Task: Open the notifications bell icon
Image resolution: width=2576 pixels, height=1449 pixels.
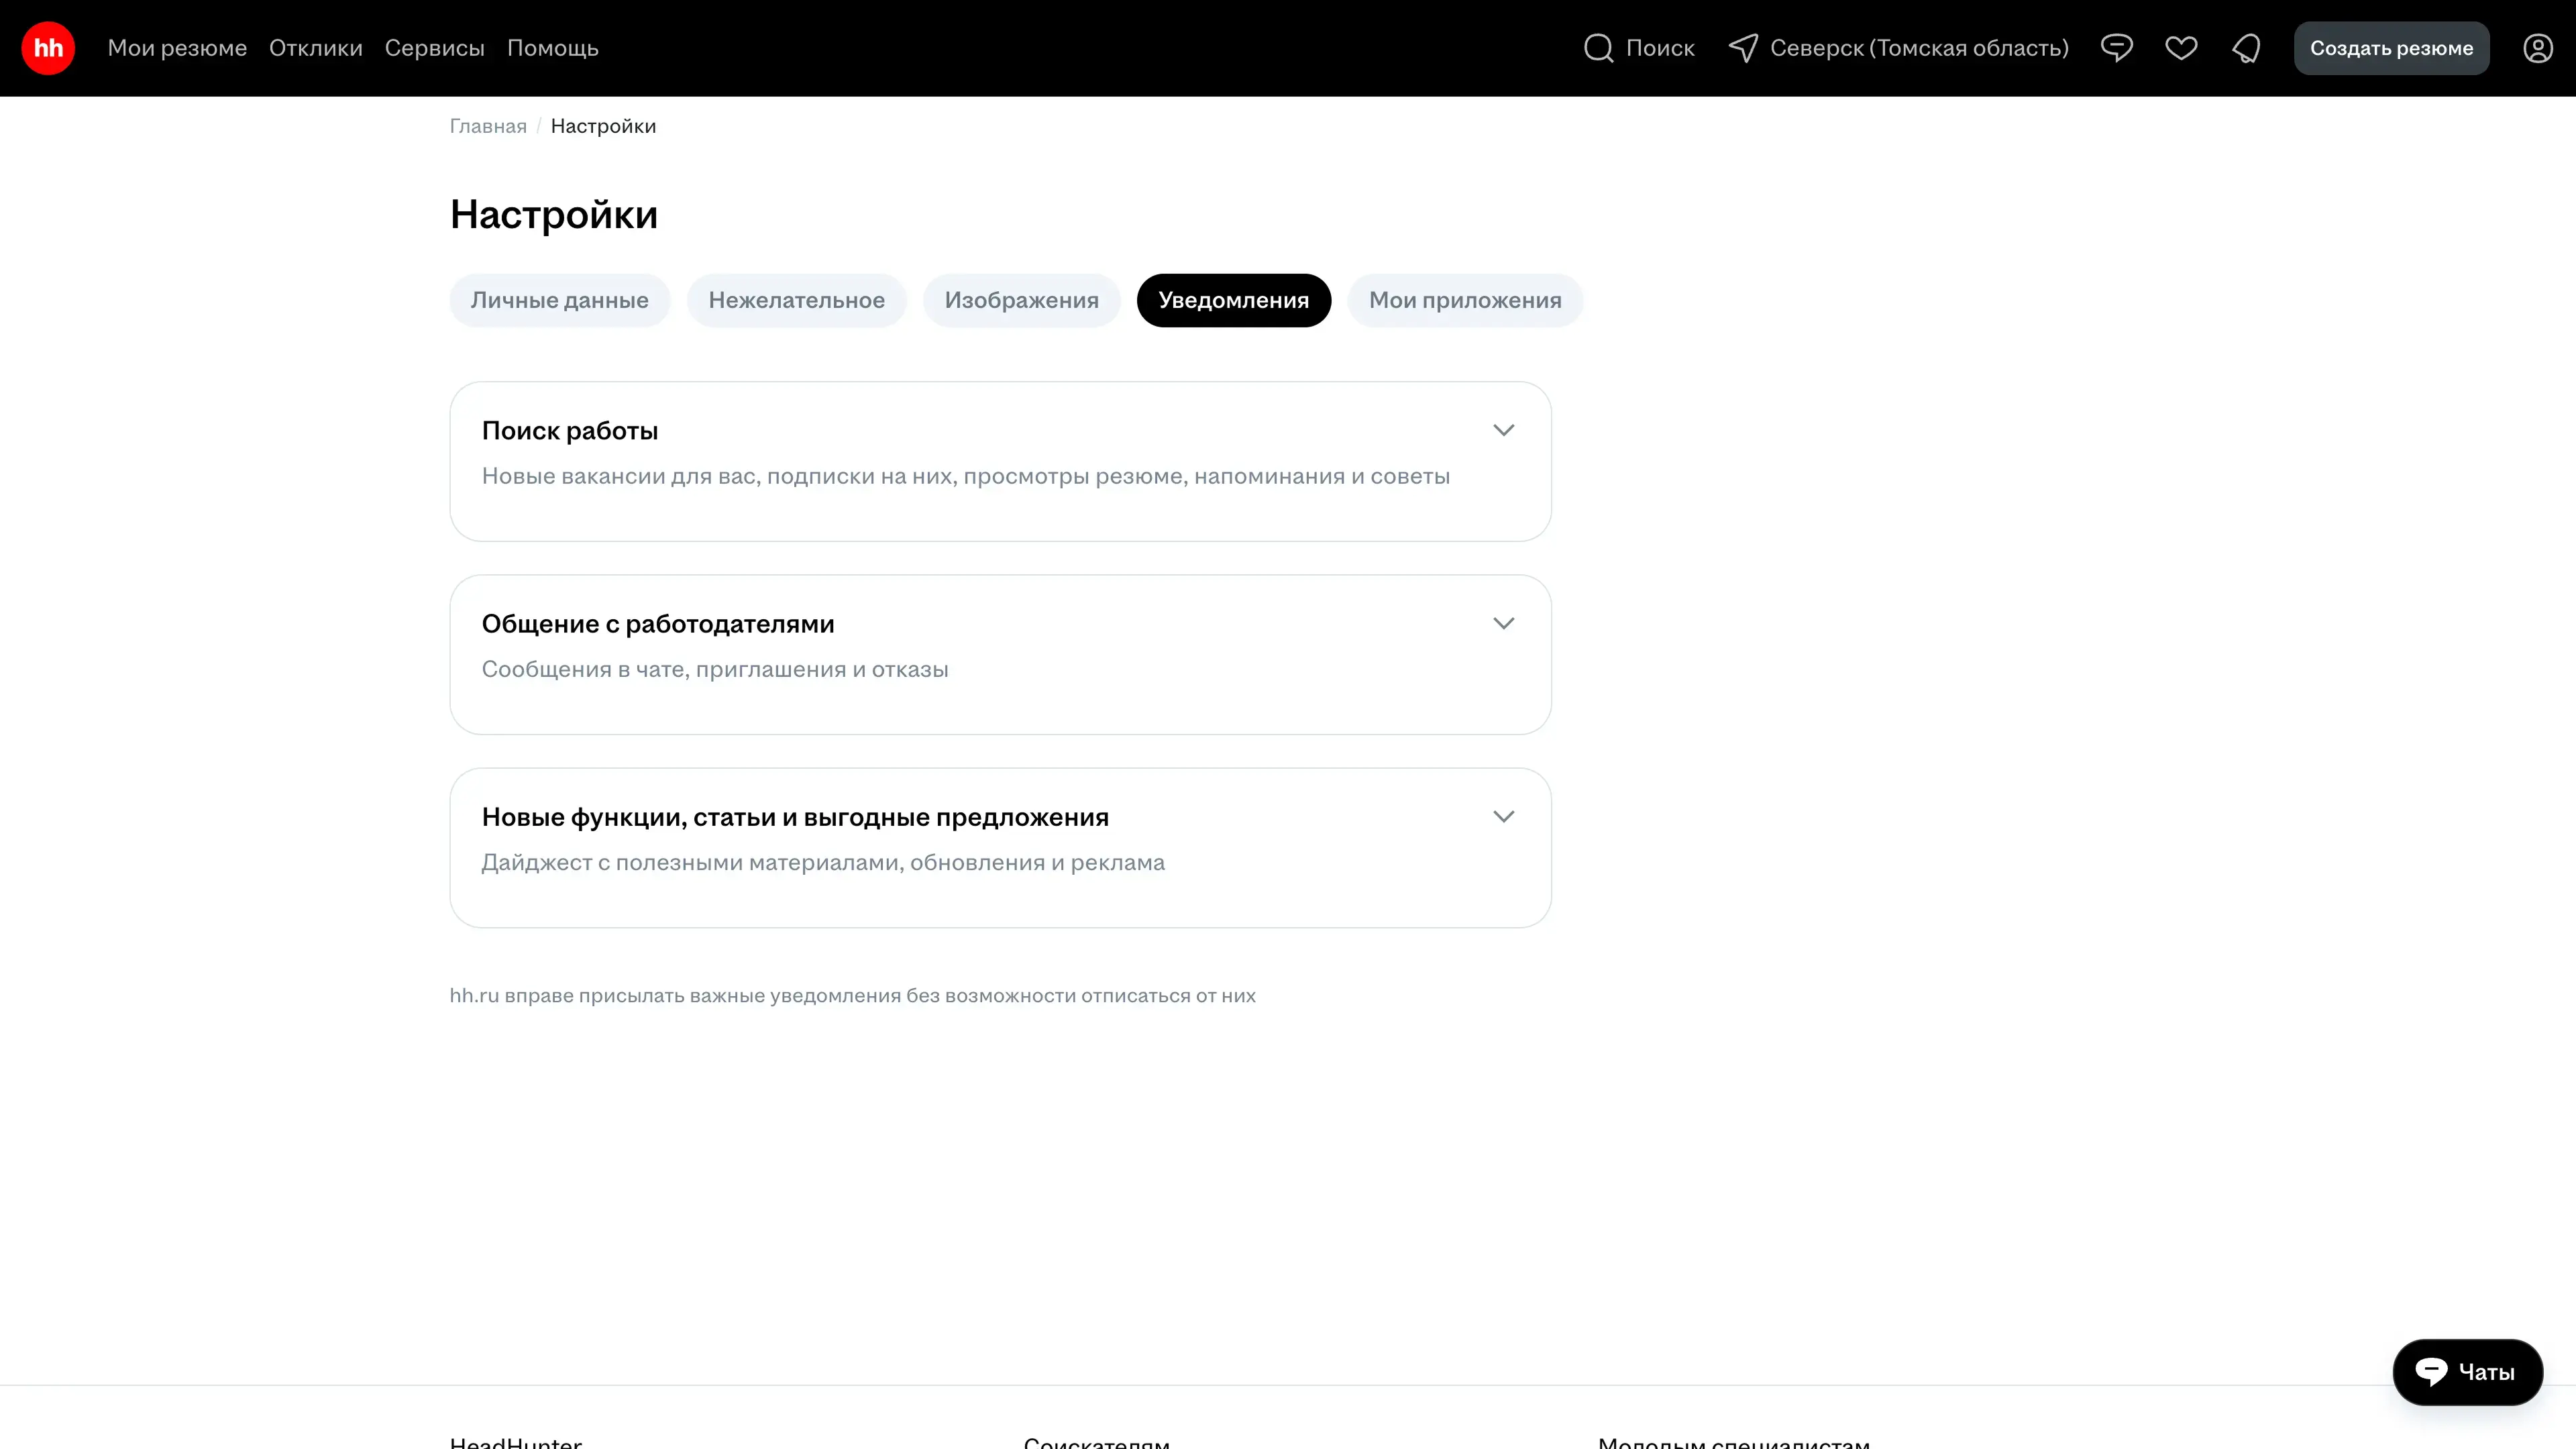Action: tap(2246, 48)
